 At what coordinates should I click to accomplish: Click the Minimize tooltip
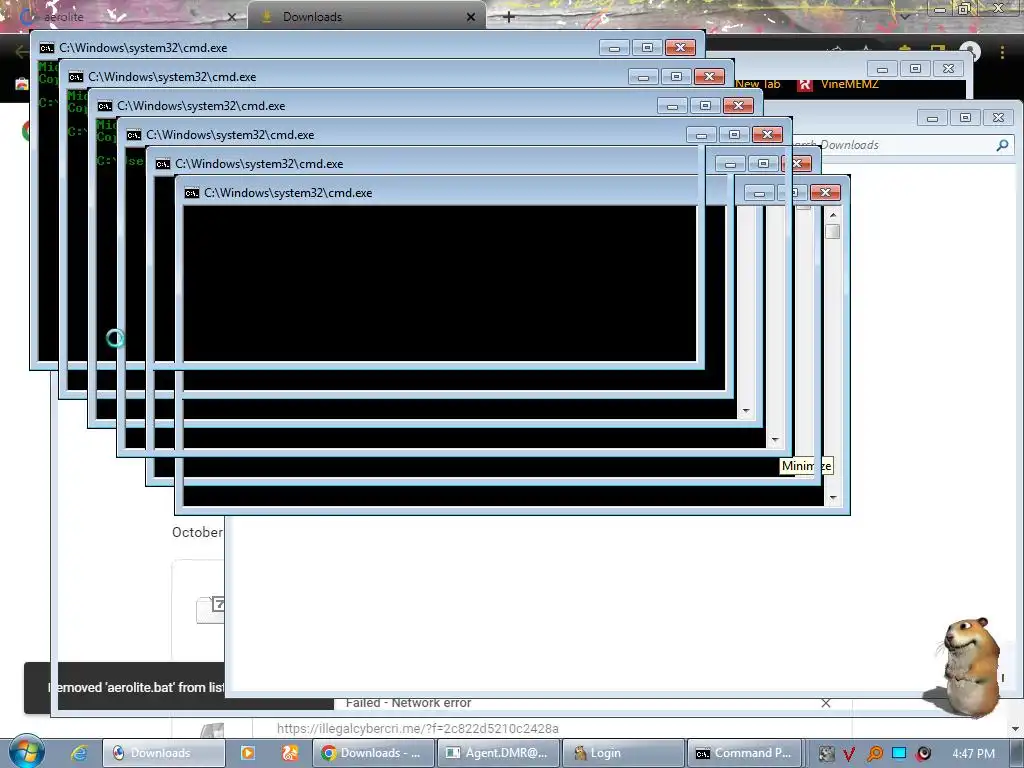(807, 466)
